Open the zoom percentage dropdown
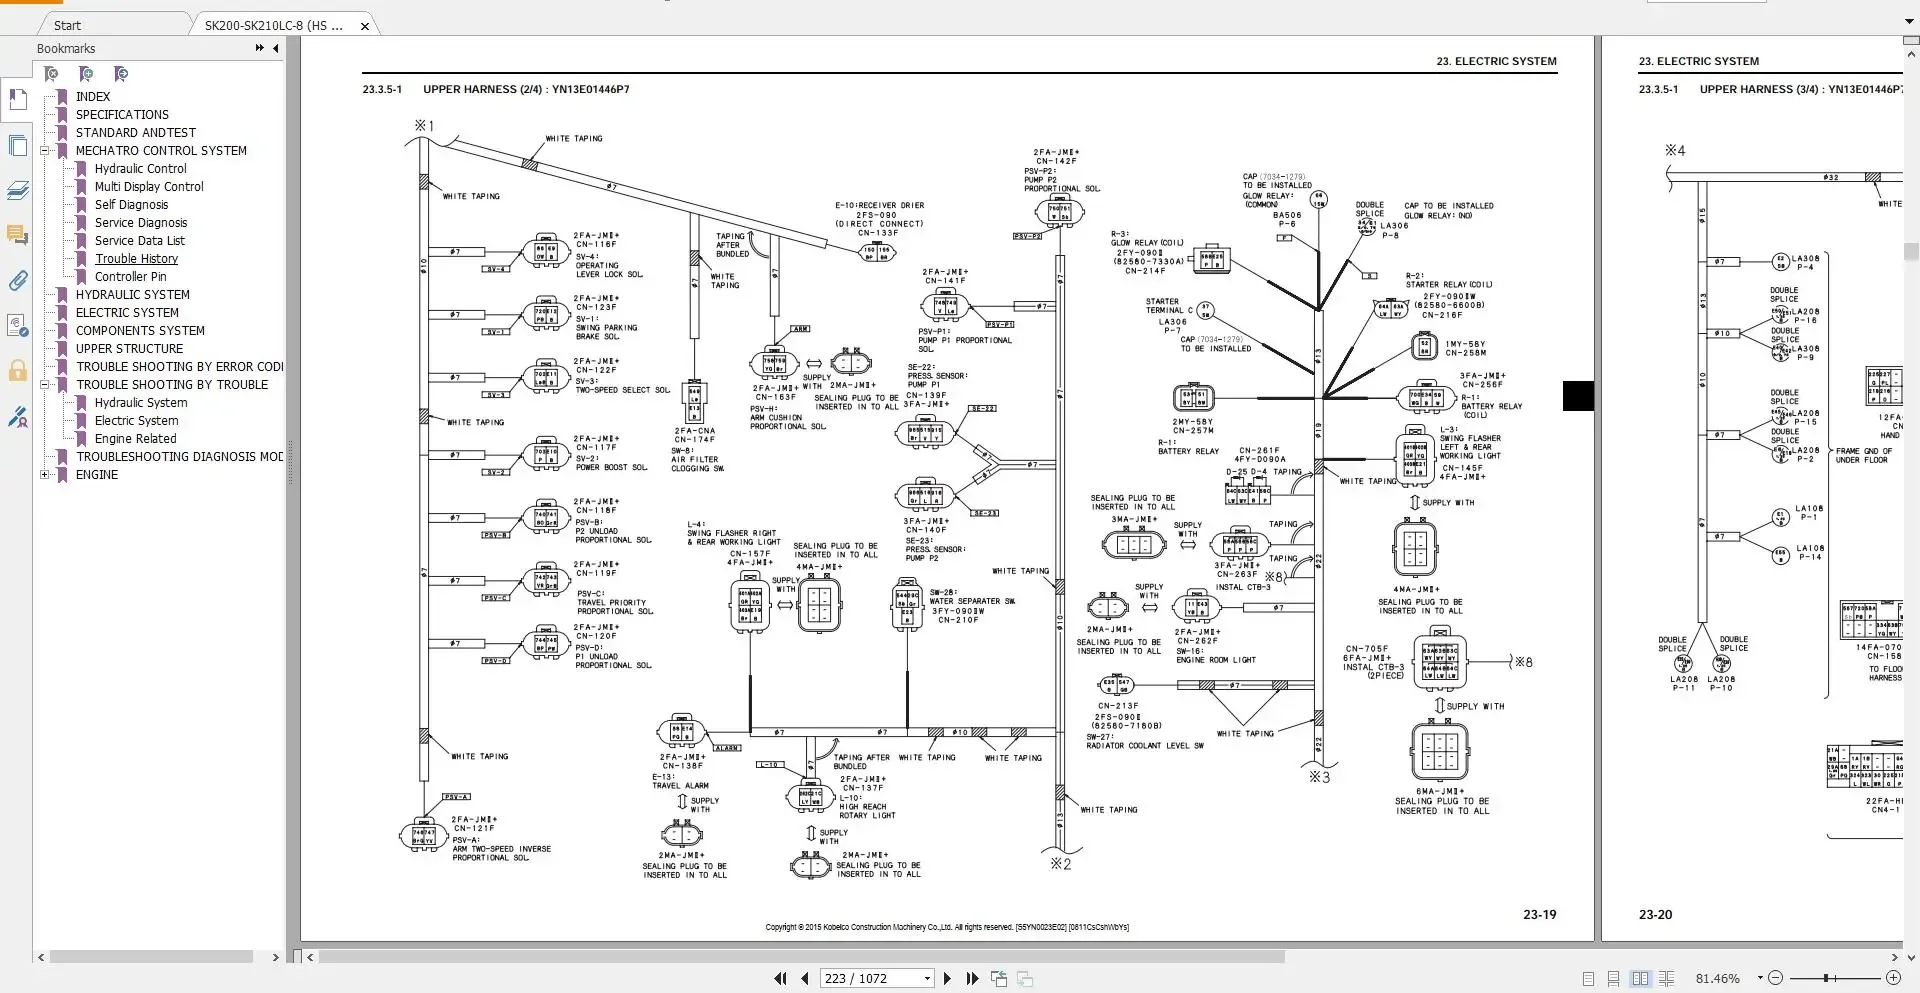Image resolution: width=1920 pixels, height=993 pixels. pyautogui.click(x=1760, y=978)
